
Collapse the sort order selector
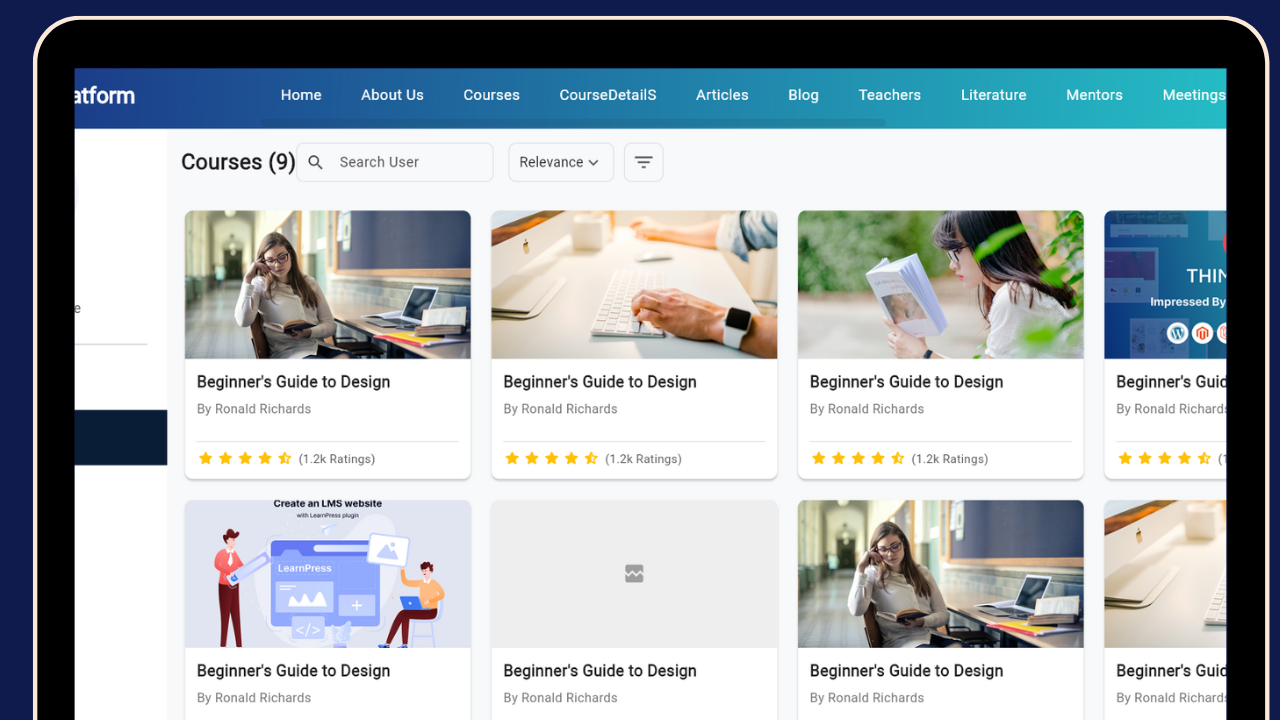[561, 161]
